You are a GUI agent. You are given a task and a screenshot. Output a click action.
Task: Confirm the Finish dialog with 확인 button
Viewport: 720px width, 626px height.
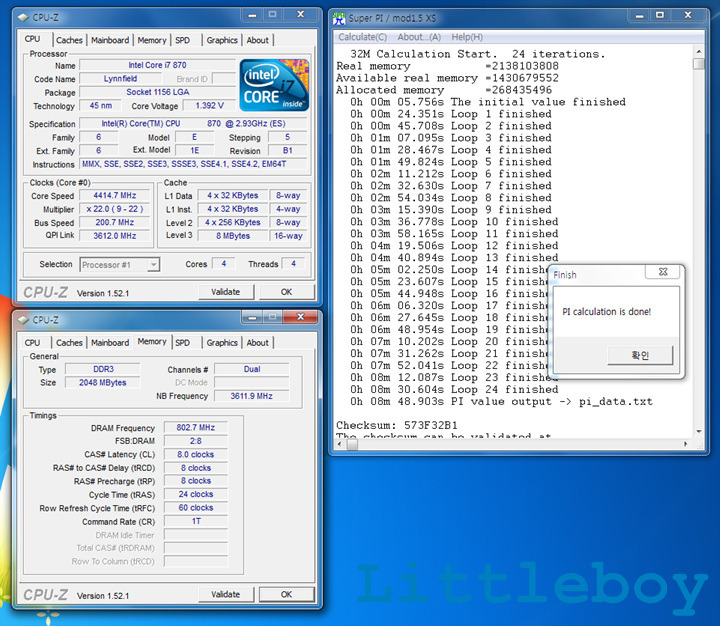coord(640,355)
